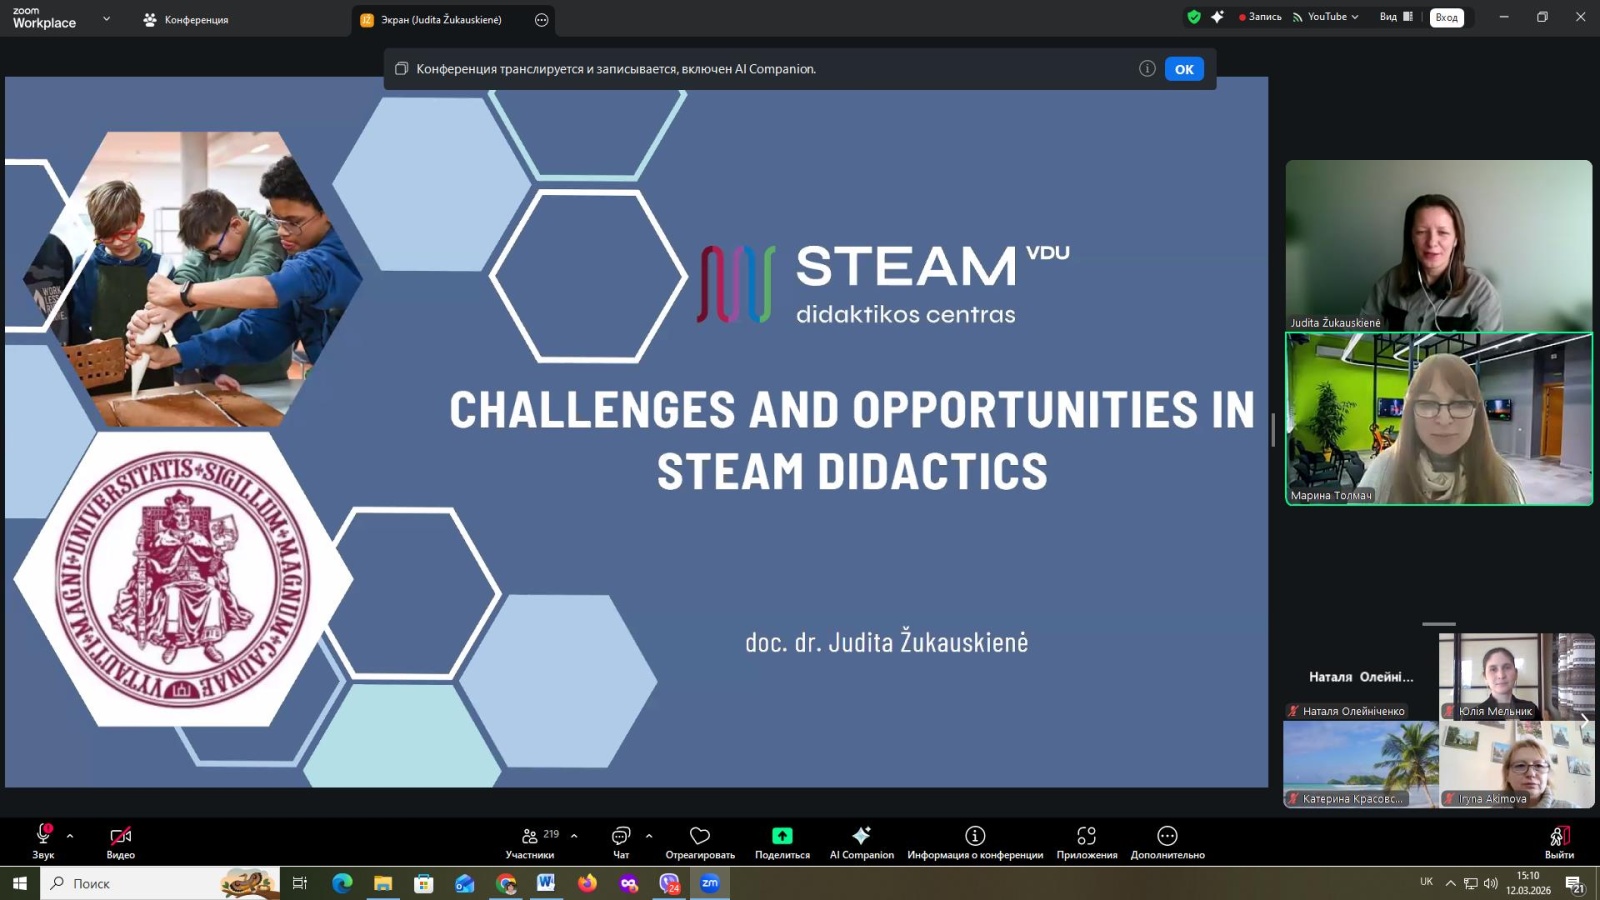Expand the YouTube streaming dropdown
Viewport: 1600px width, 900px height.
(1326, 17)
